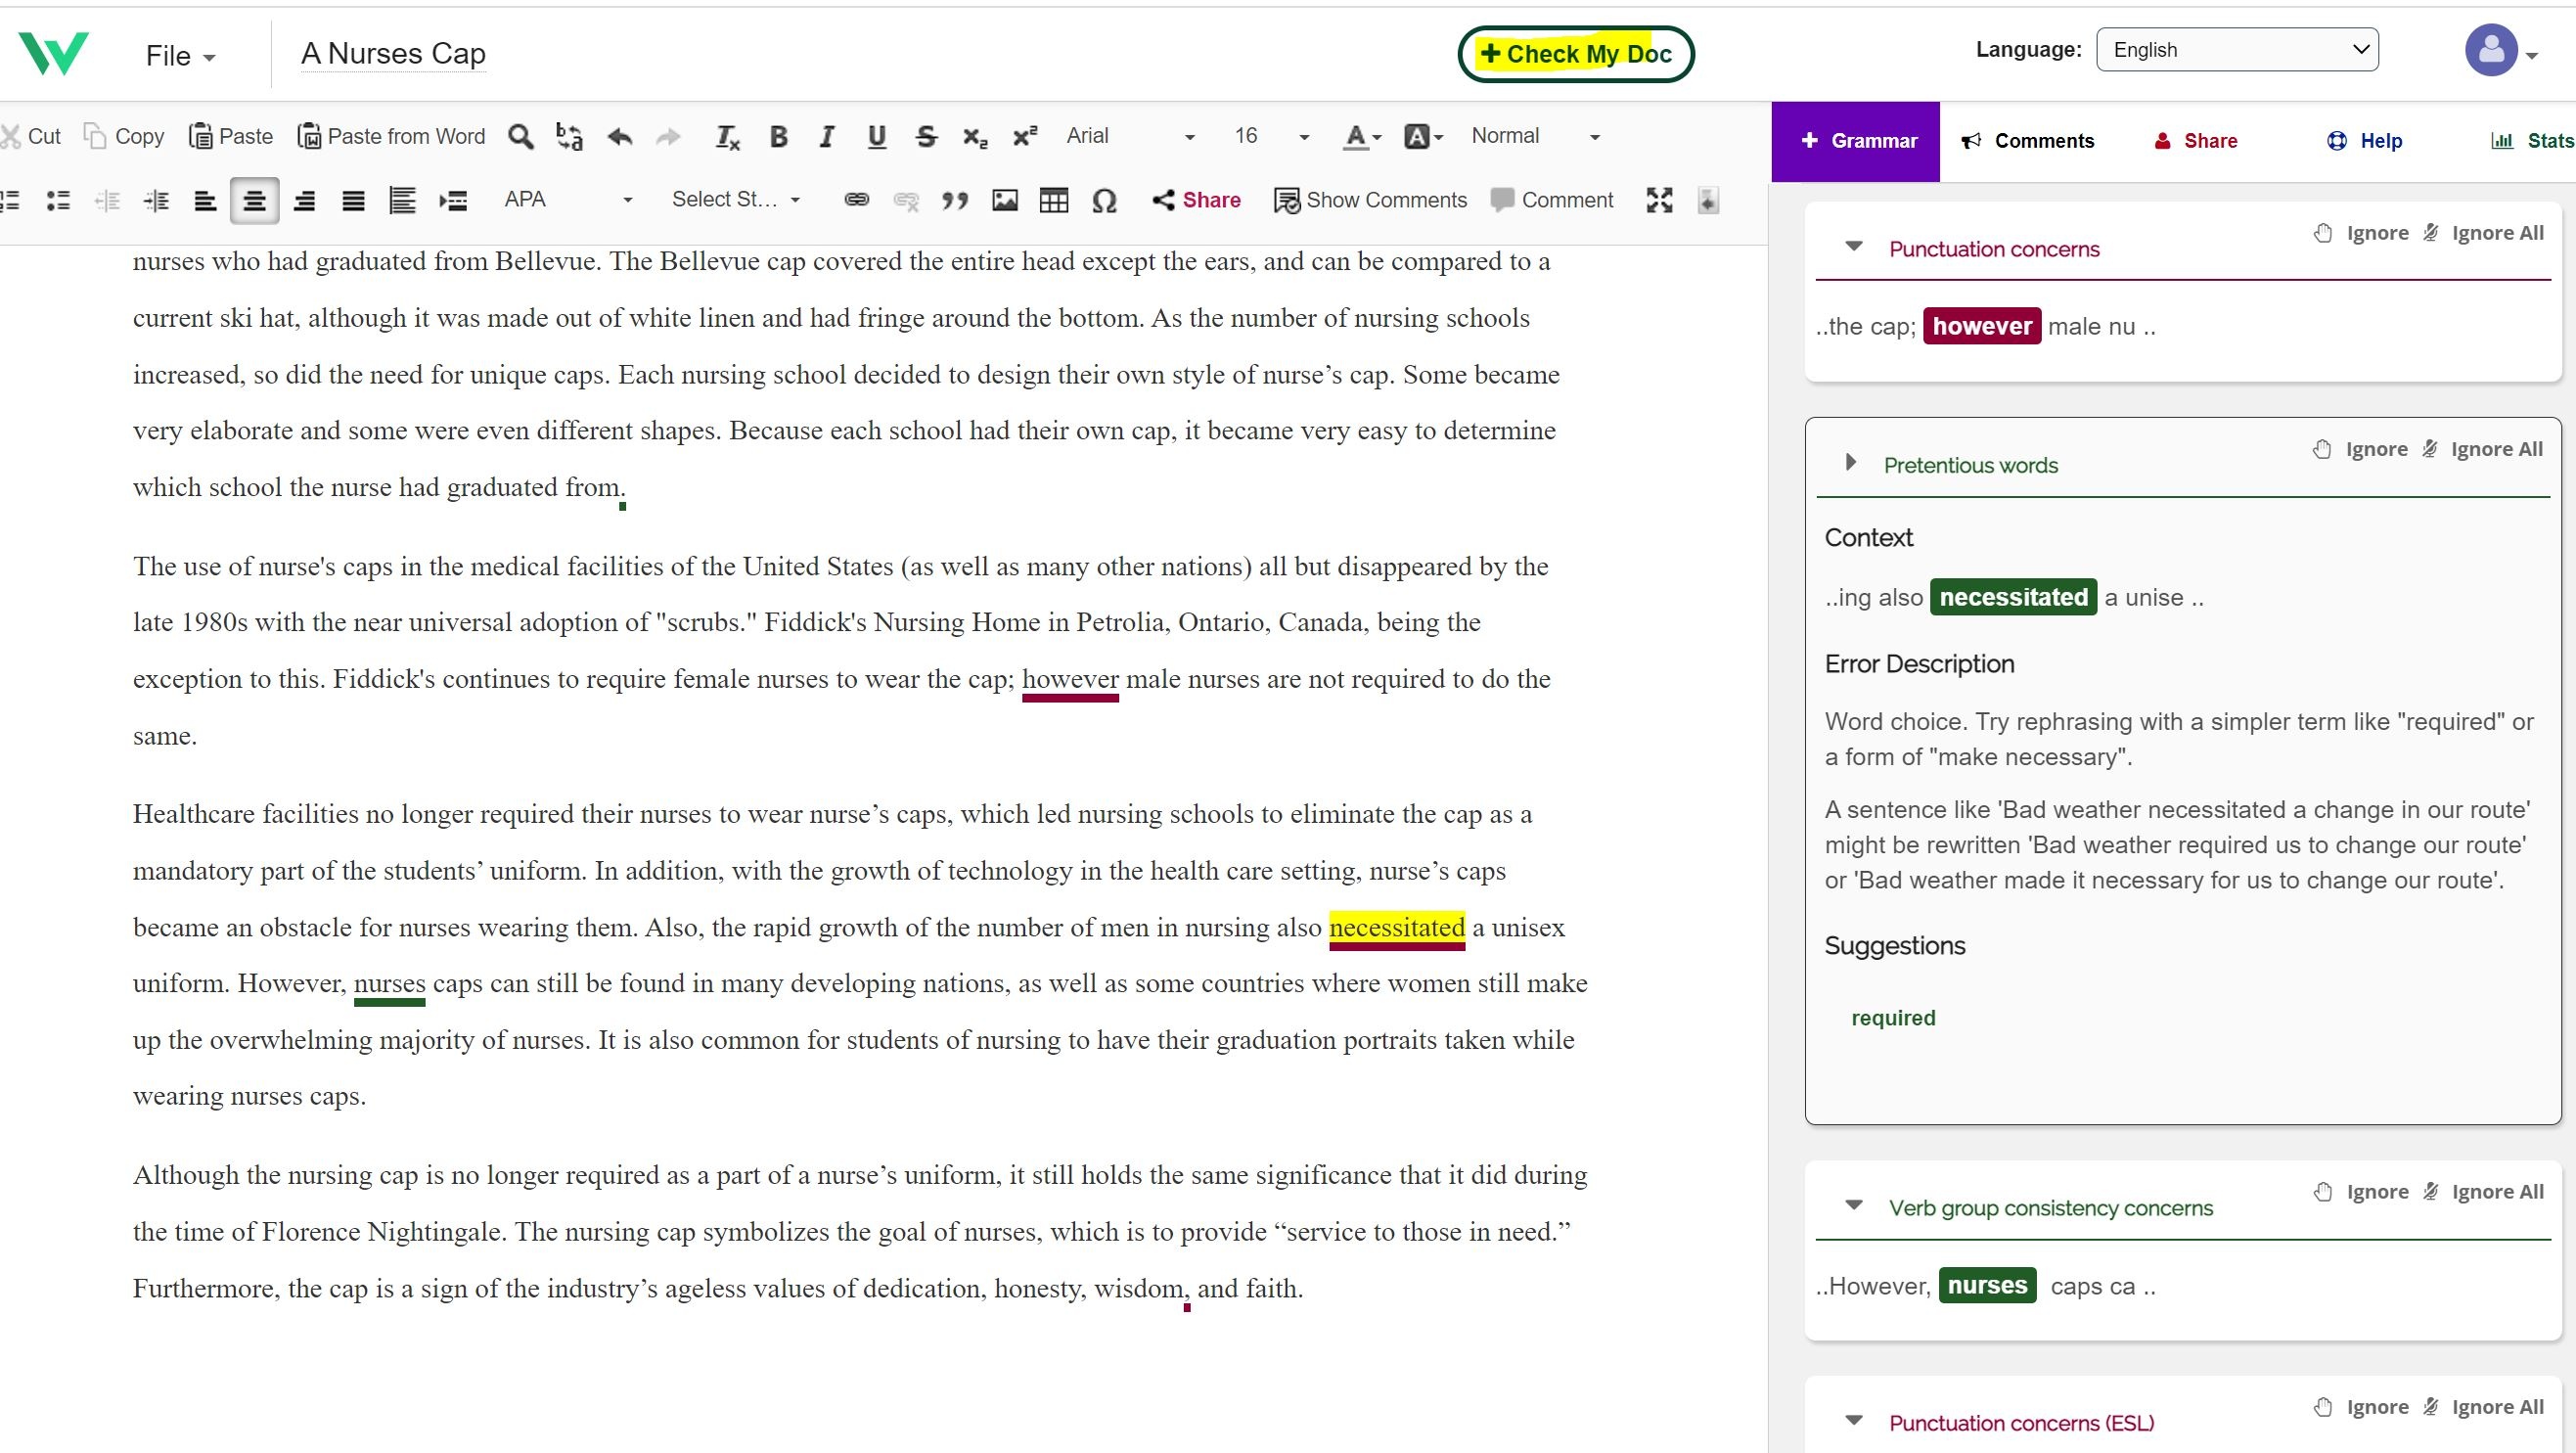Click the Cut toolbar icon

coord(31,136)
